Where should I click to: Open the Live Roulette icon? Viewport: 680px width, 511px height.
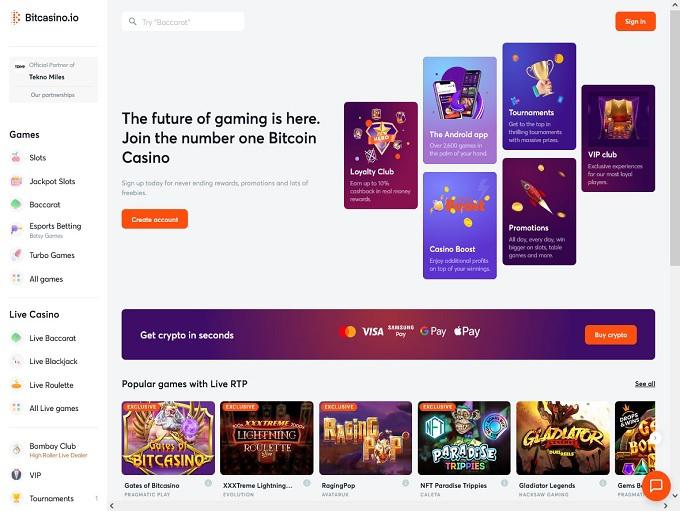[x=16, y=385]
